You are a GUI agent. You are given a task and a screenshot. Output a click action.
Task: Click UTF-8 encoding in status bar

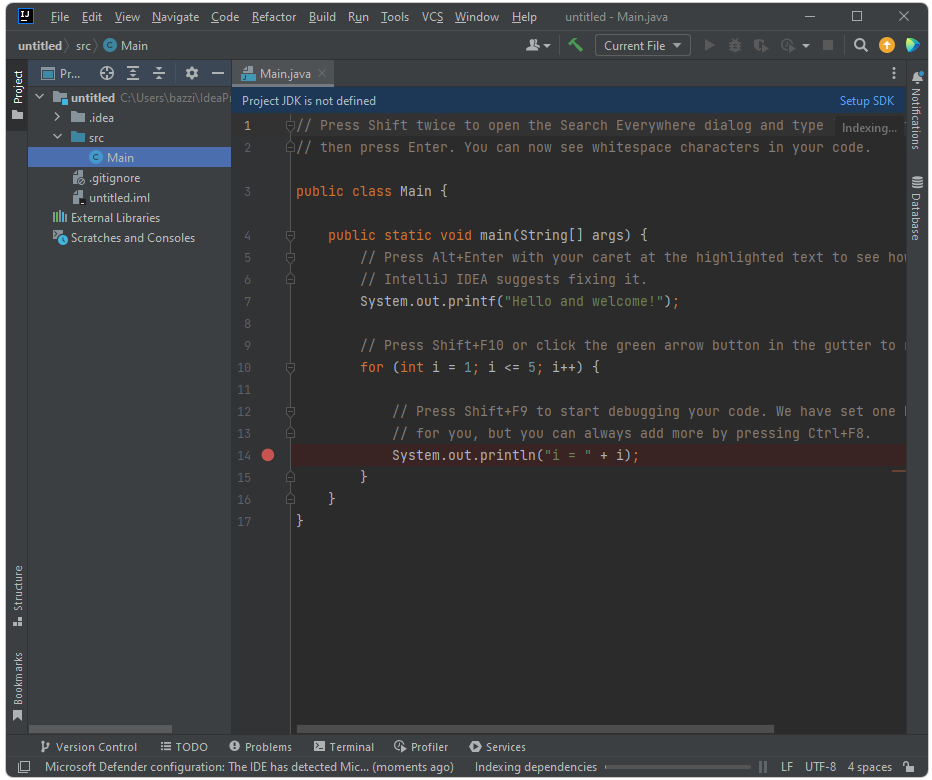click(x=820, y=767)
